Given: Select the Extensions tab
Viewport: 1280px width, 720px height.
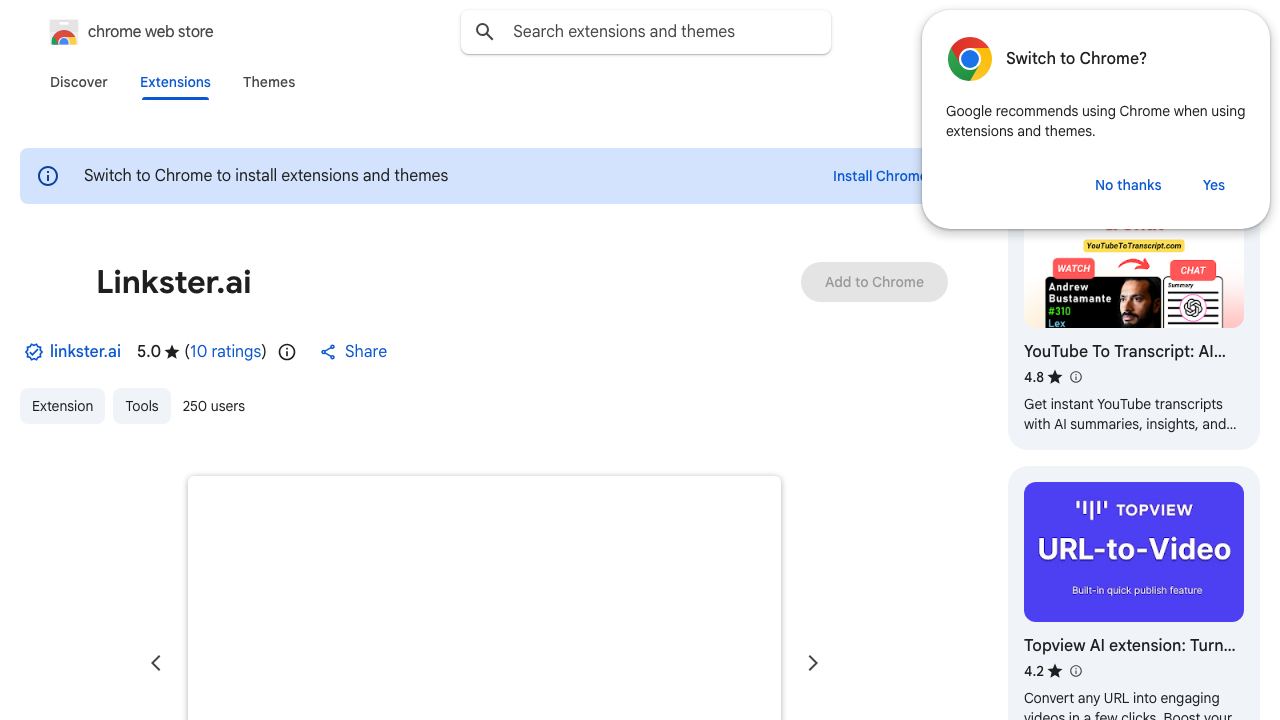Looking at the screenshot, I should (175, 82).
